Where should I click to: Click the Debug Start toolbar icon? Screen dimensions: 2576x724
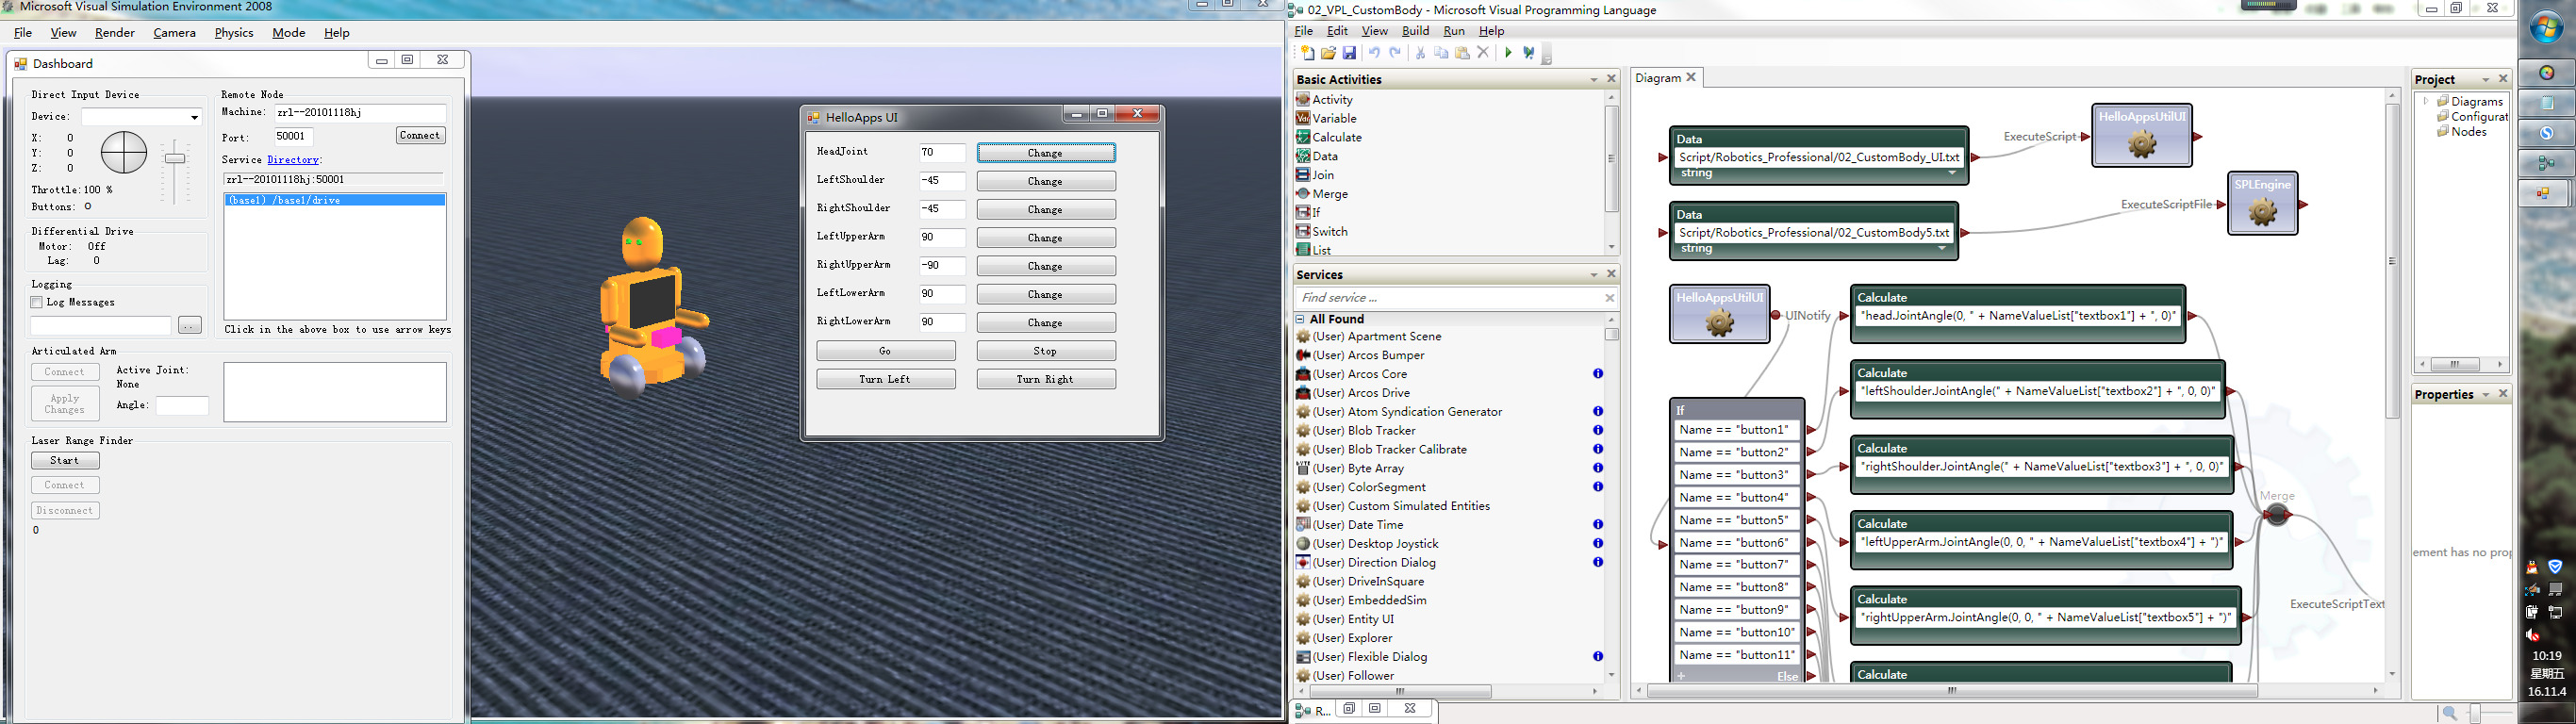coord(1529,53)
